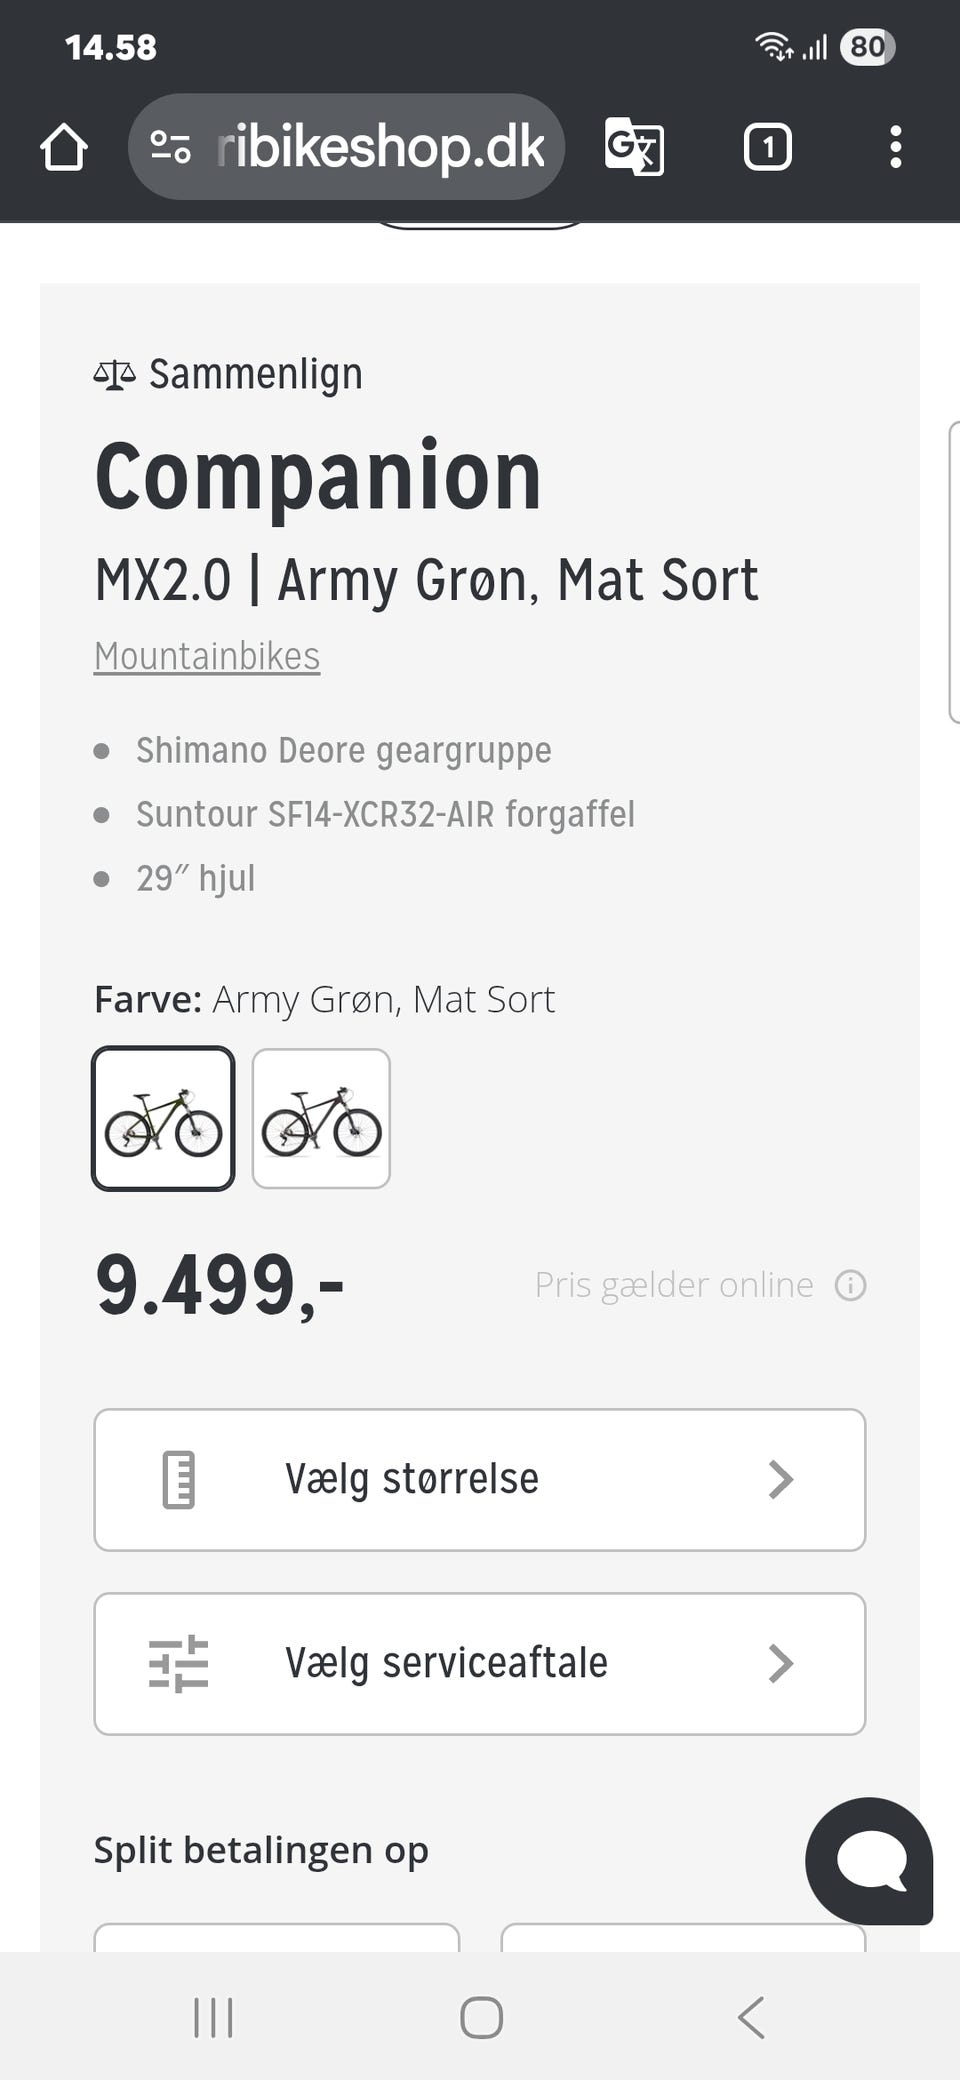Select the Army Grøn color variant thumbnail
This screenshot has height=2080, width=960.
tap(163, 1118)
